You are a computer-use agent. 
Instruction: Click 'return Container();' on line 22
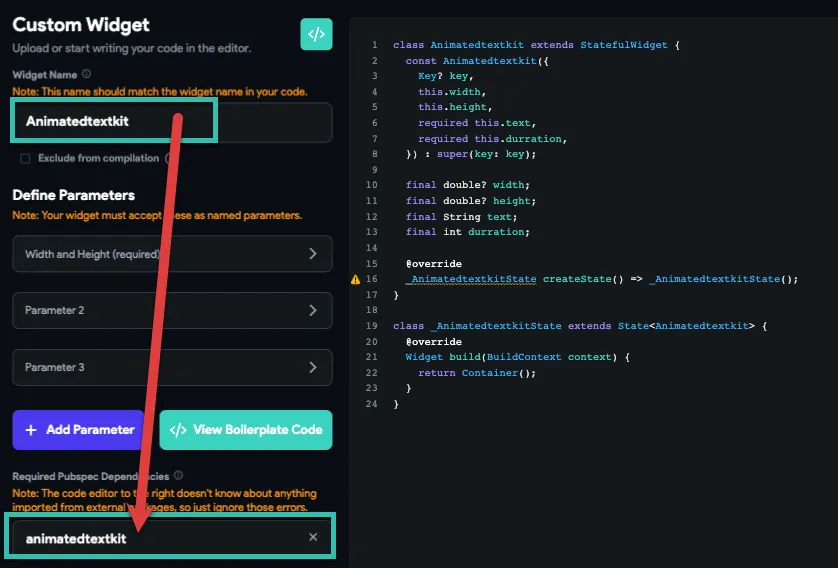click(477, 373)
